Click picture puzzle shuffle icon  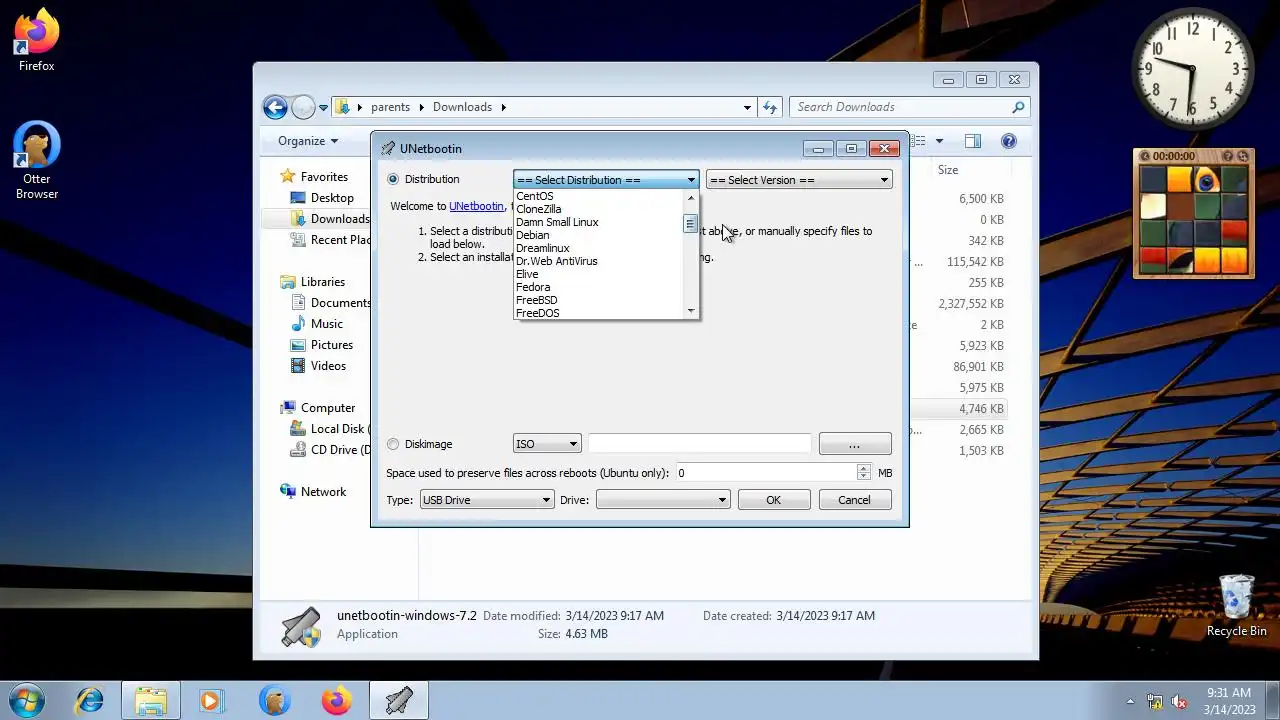[x=1243, y=156]
